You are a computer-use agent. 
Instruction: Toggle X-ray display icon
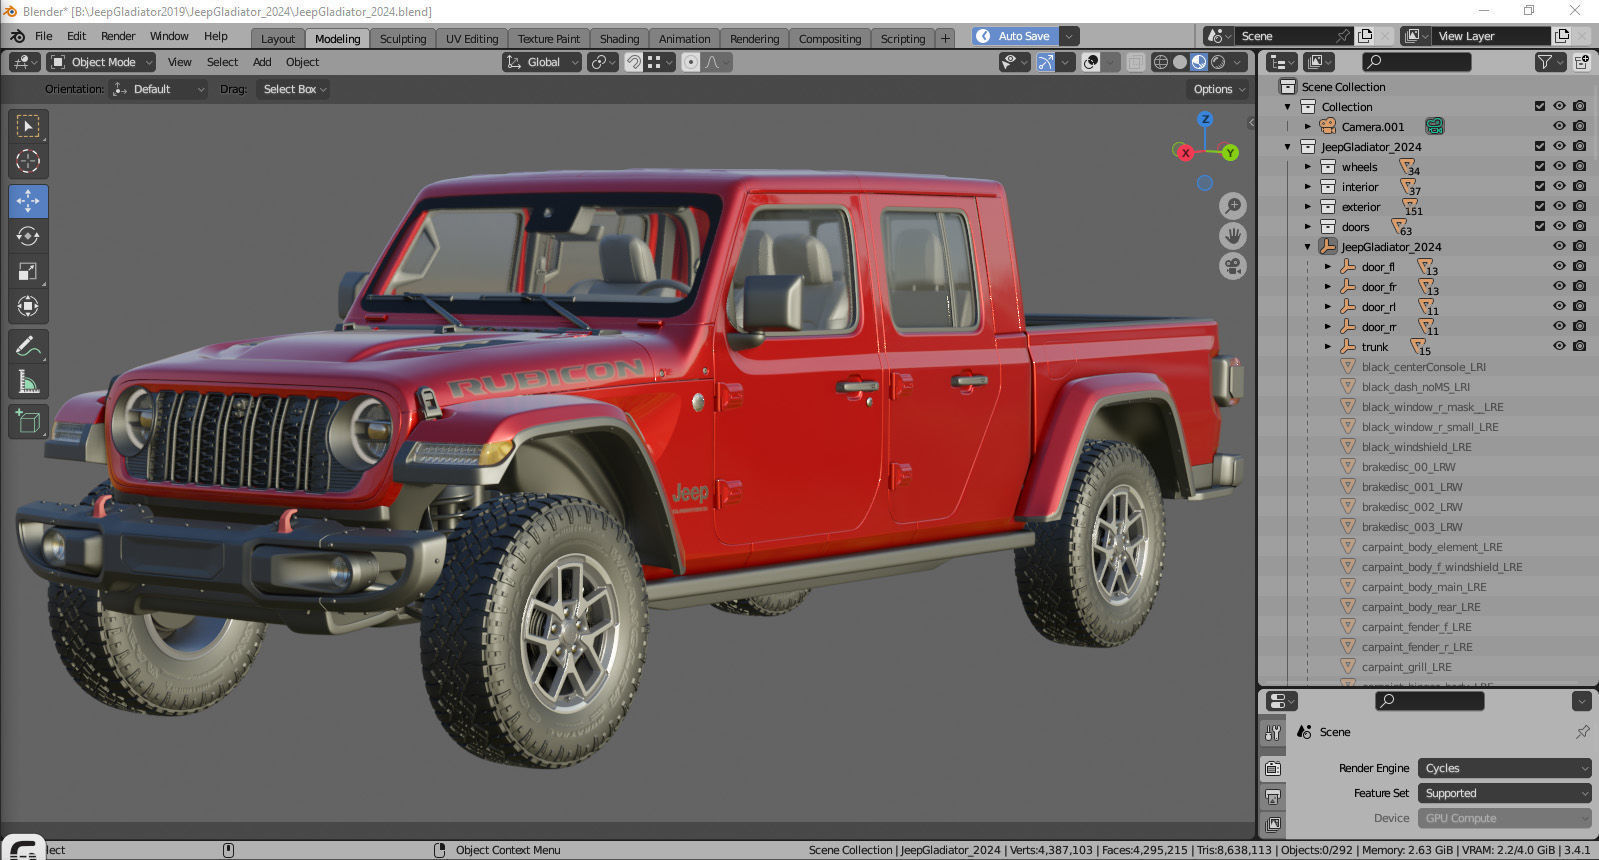point(1135,62)
